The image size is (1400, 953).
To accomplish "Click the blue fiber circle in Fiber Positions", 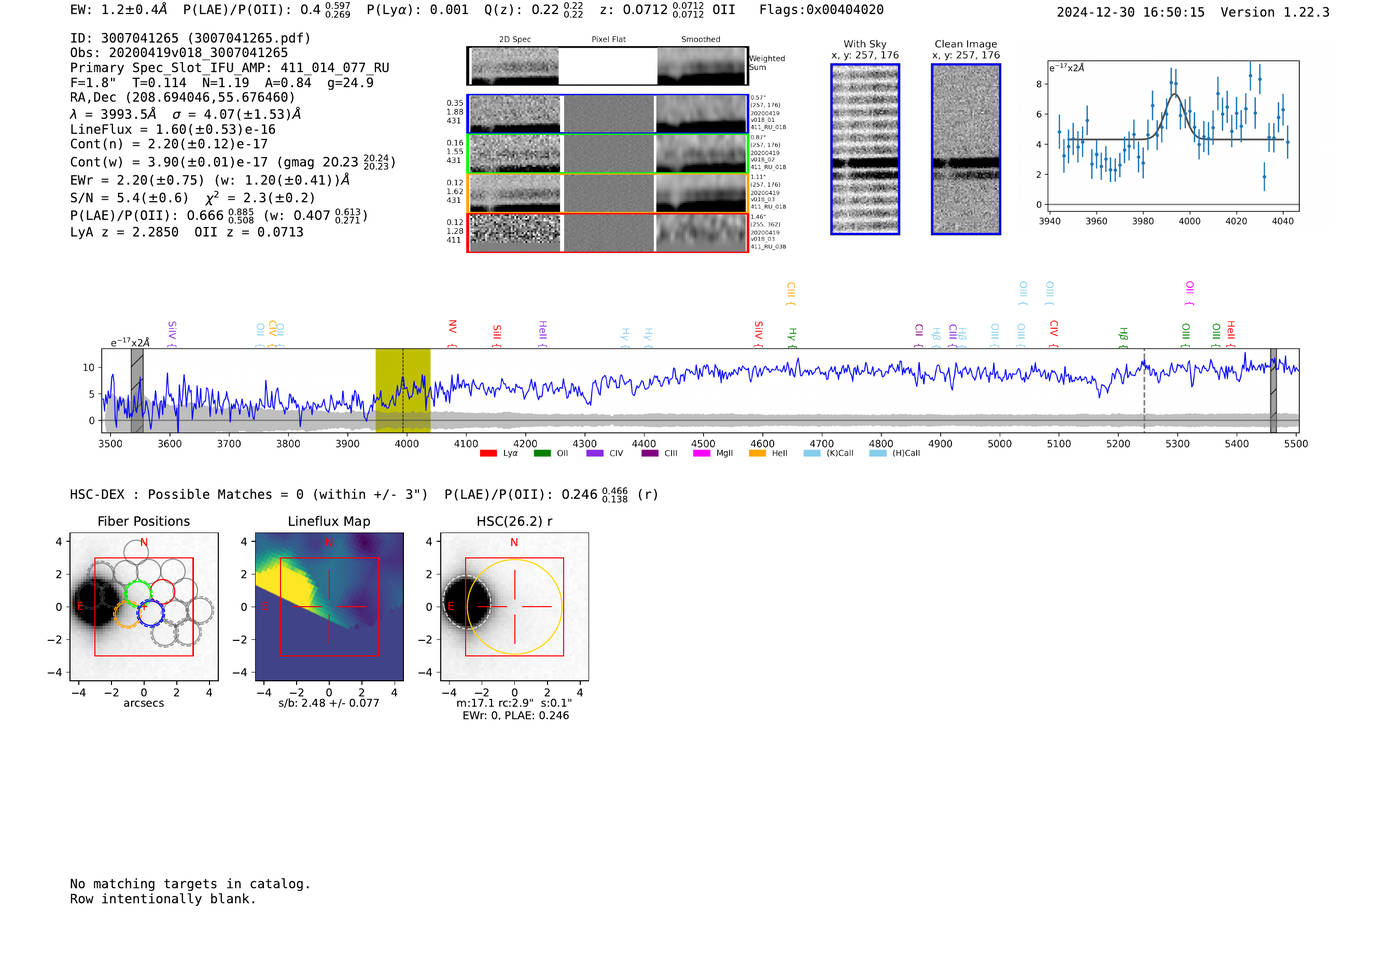I will coord(151,613).
